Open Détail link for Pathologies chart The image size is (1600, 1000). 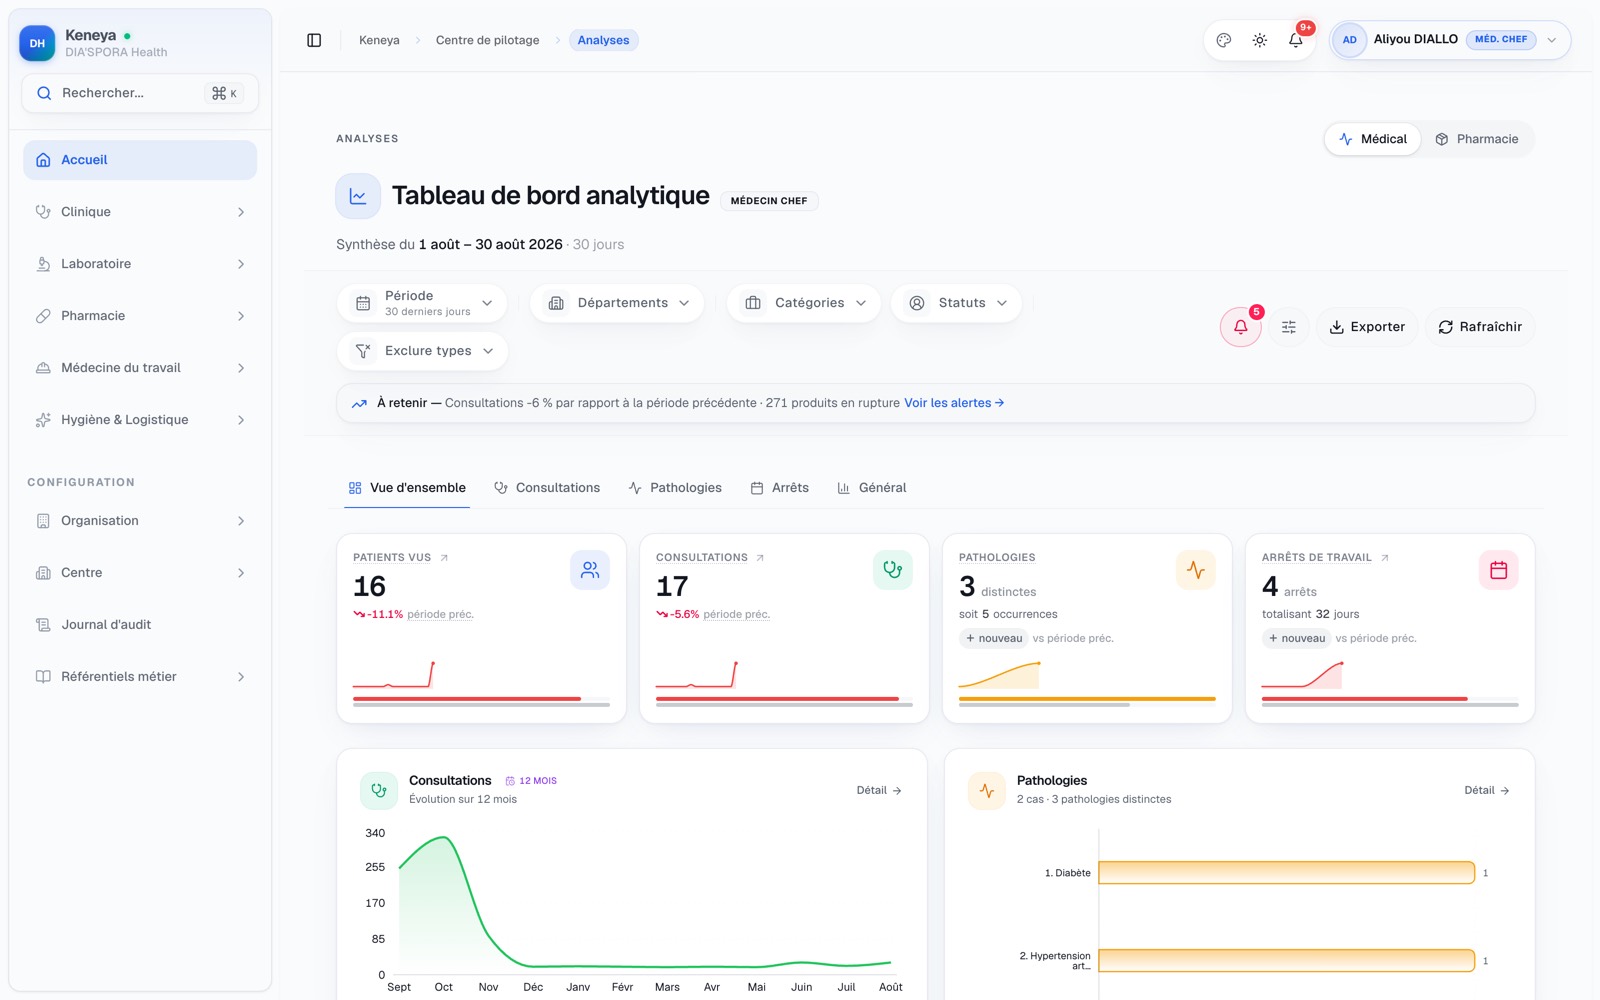click(1487, 790)
